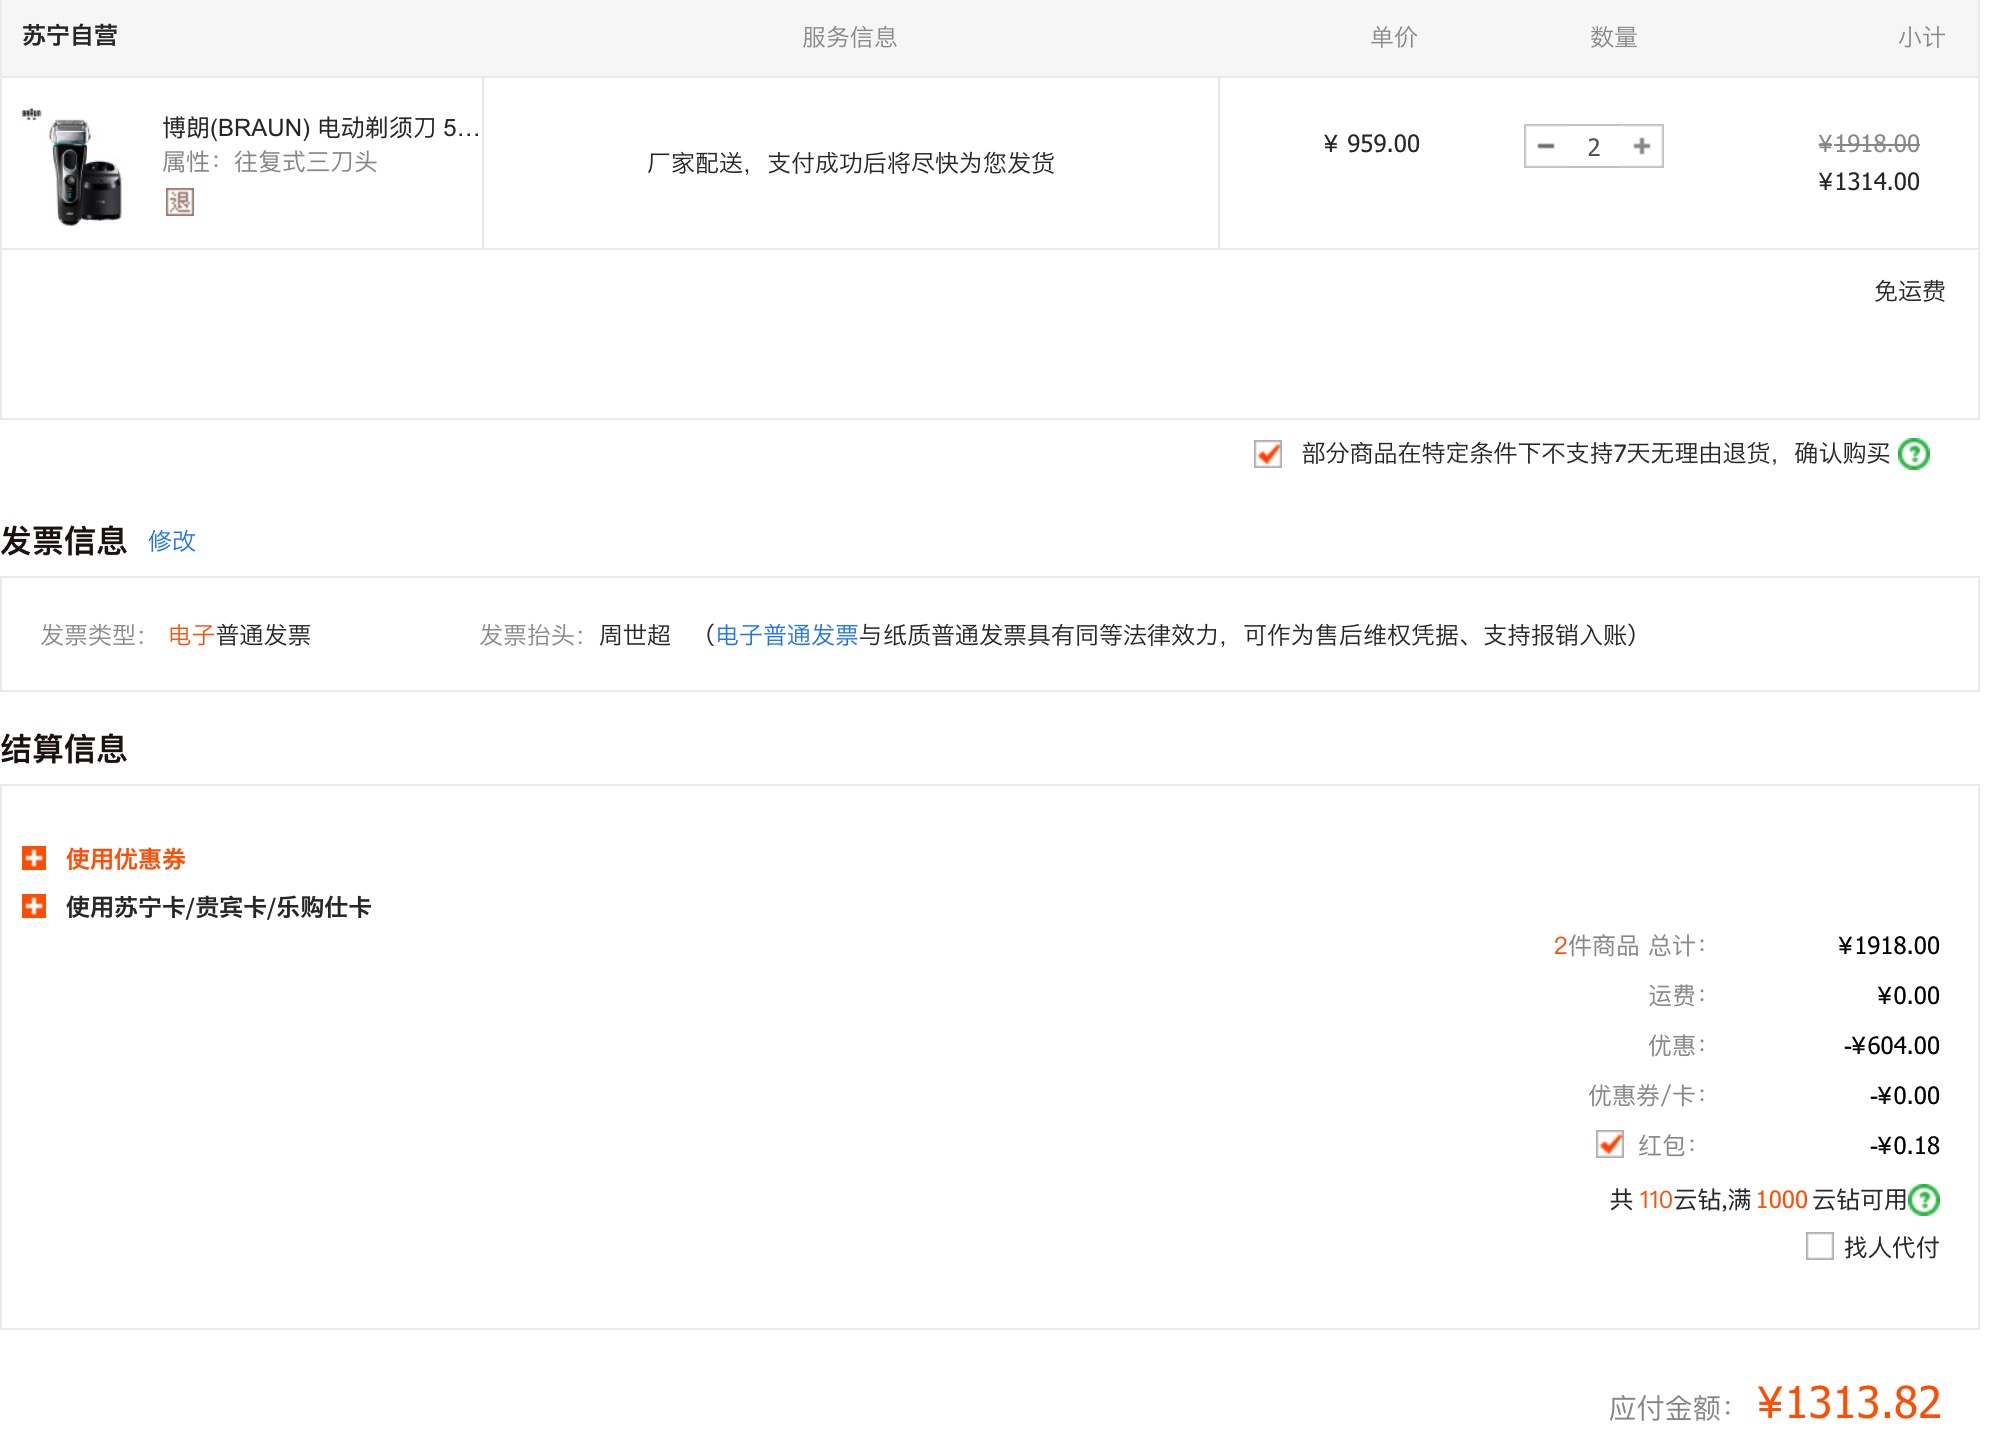Click the 厂家配送 delivery info text

(x=851, y=163)
